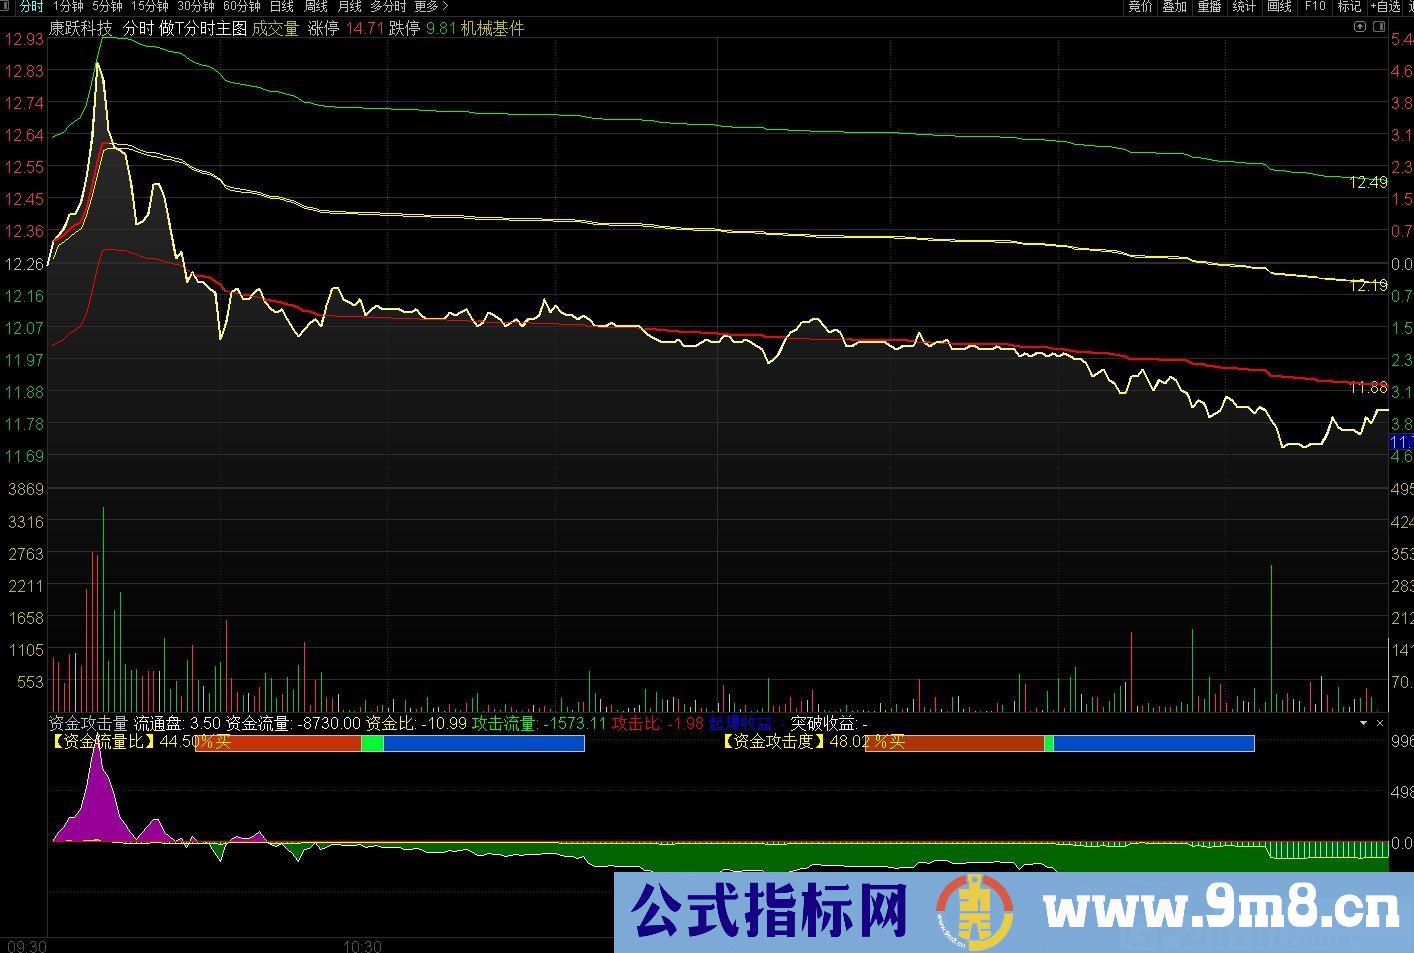Image resolution: width=1414 pixels, height=953 pixels.
Task: Close the 资金攻击量 indicator panel
Action: pos(1380,723)
